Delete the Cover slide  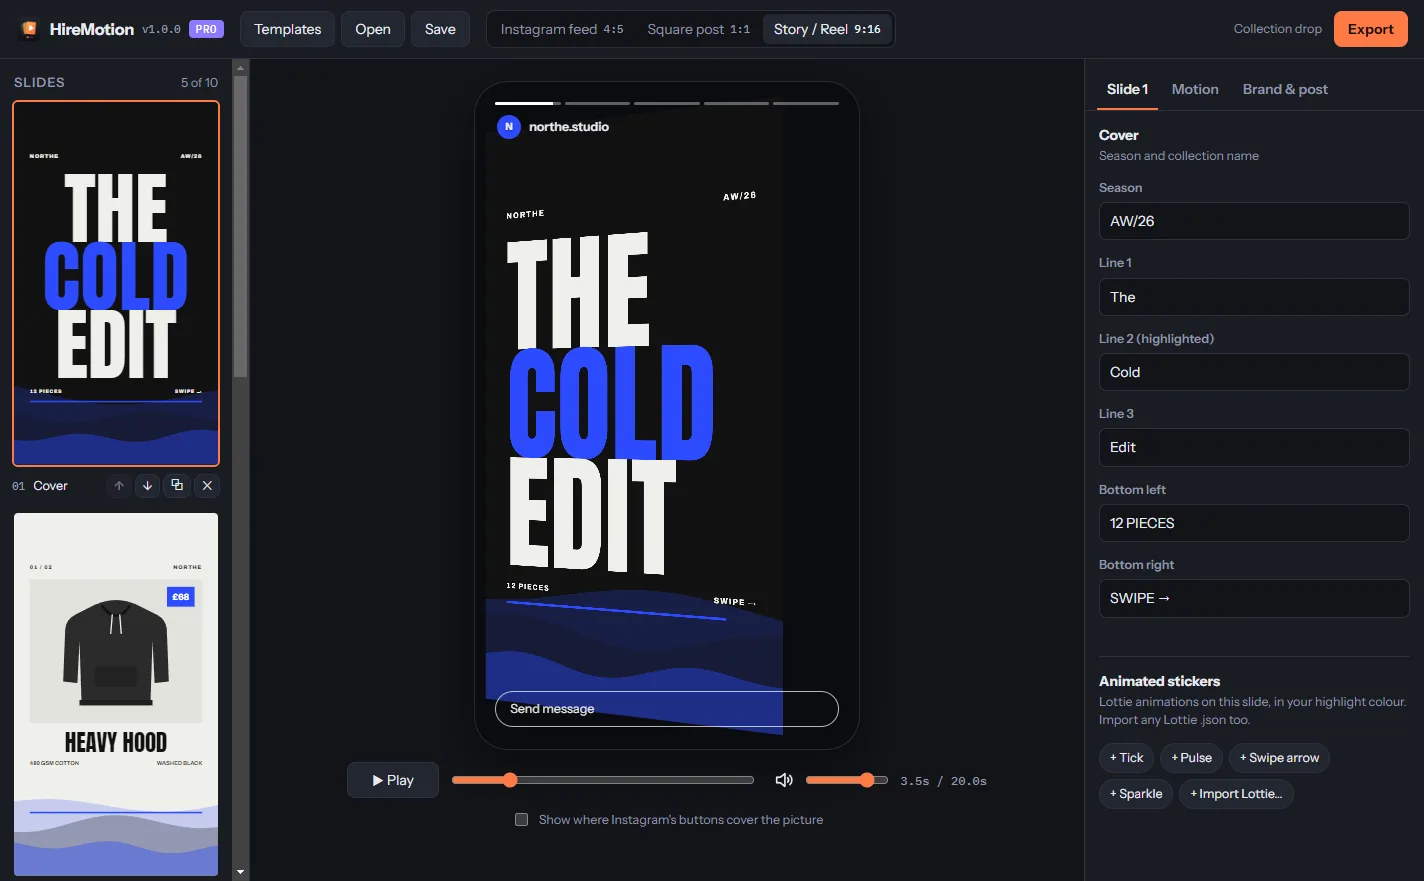pos(207,486)
